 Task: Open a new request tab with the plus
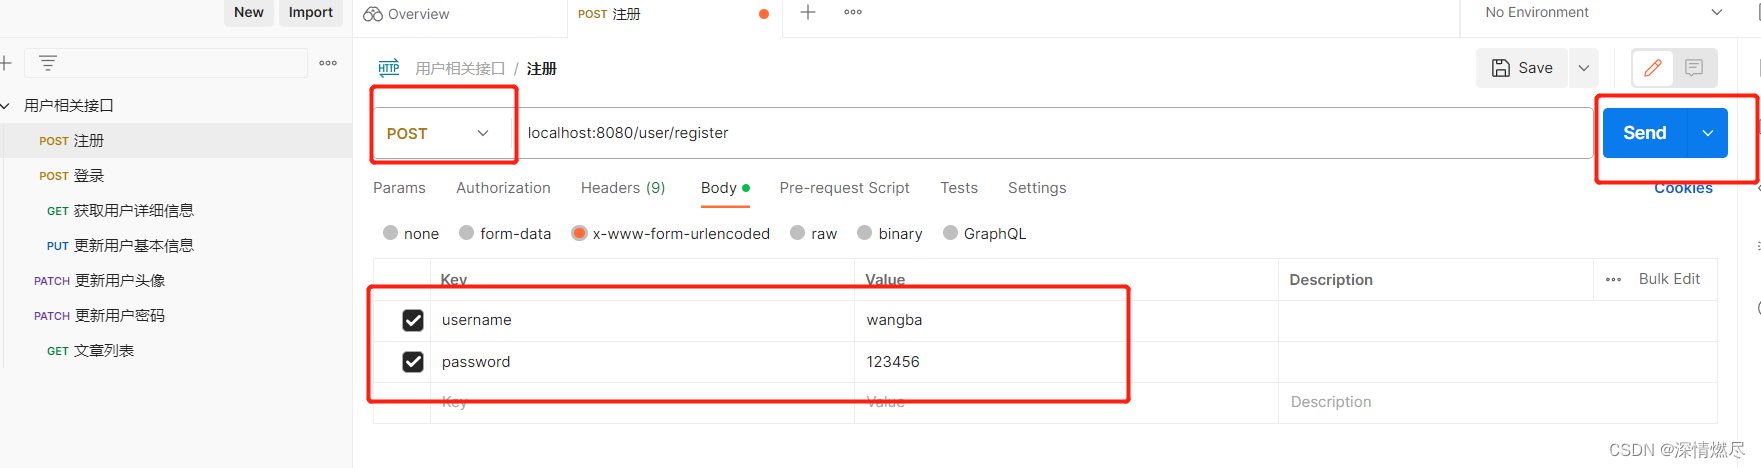point(808,13)
